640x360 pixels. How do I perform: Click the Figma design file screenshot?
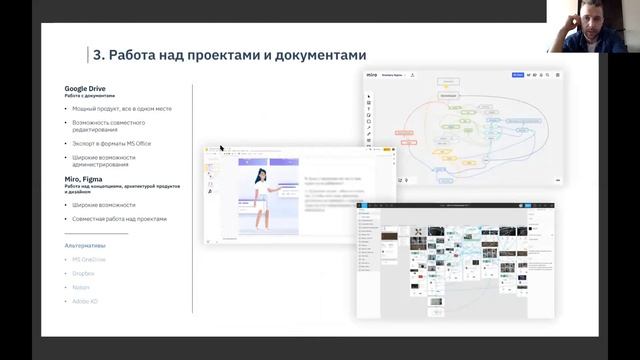[x=455, y=260]
